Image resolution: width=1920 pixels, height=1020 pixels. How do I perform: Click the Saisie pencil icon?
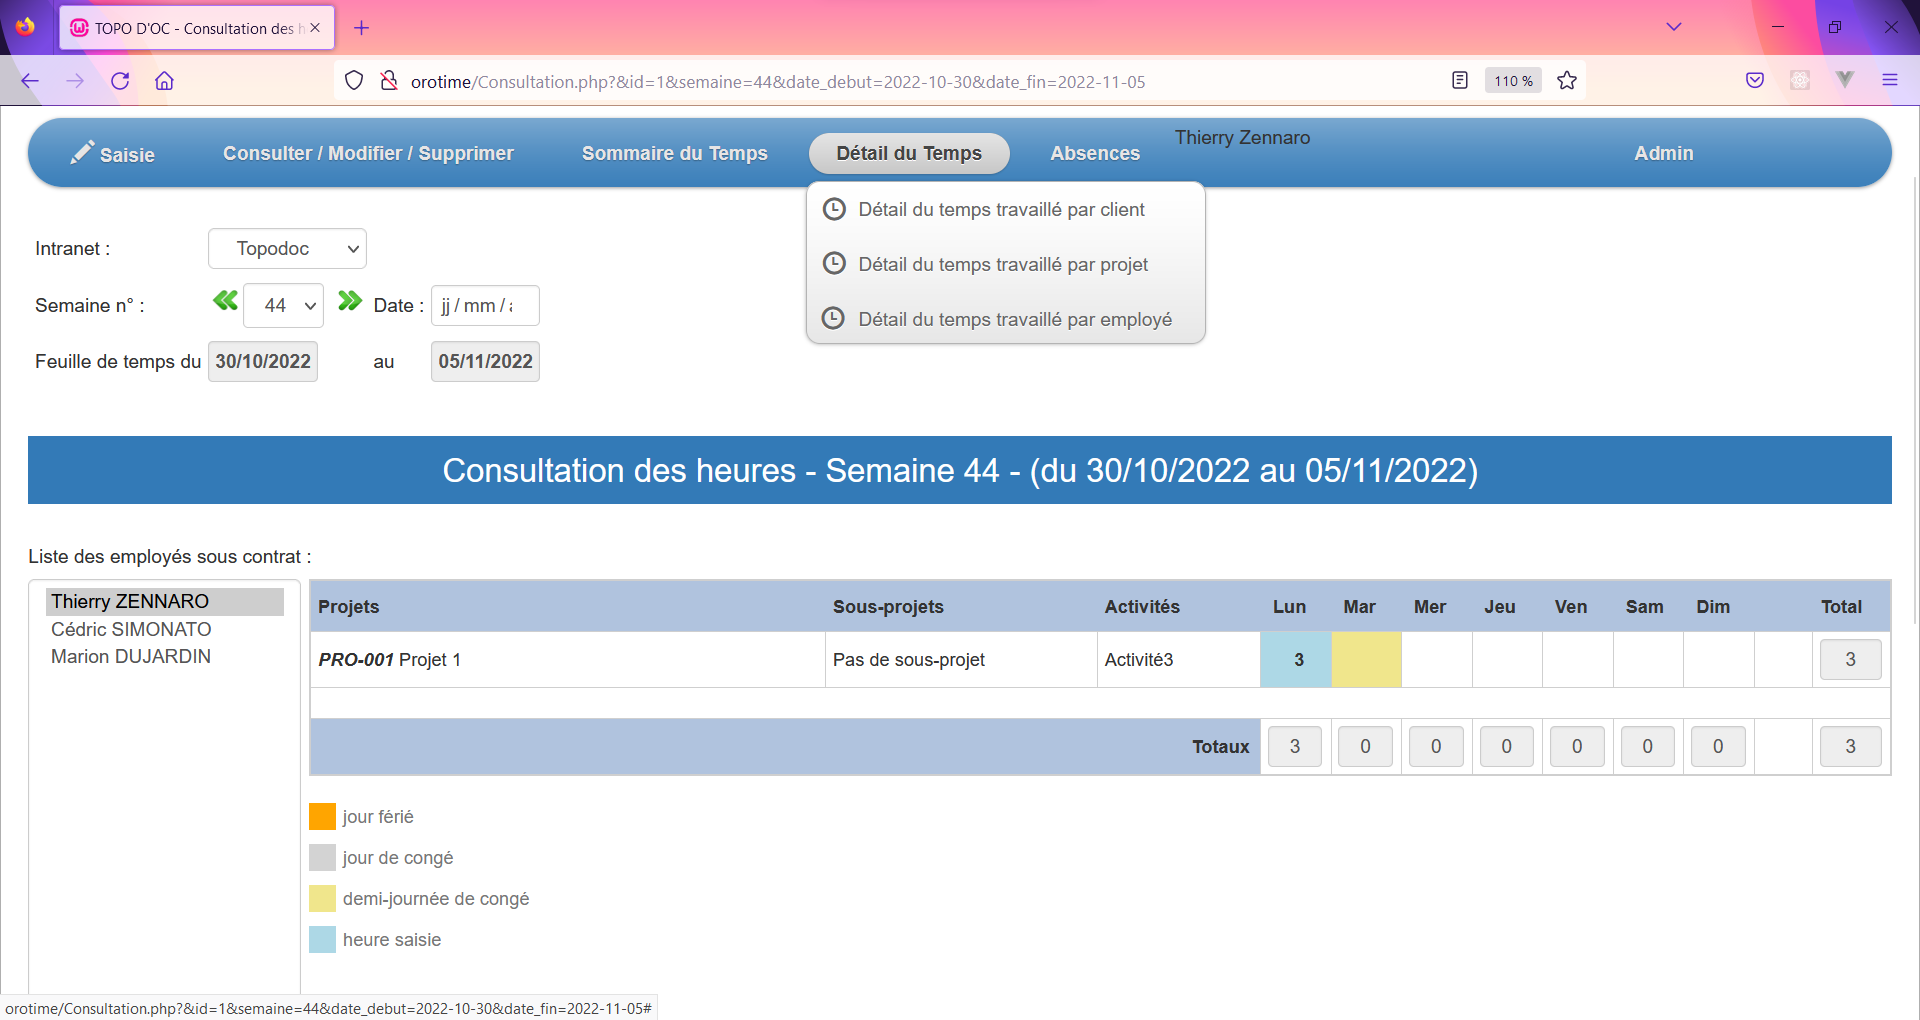82,152
